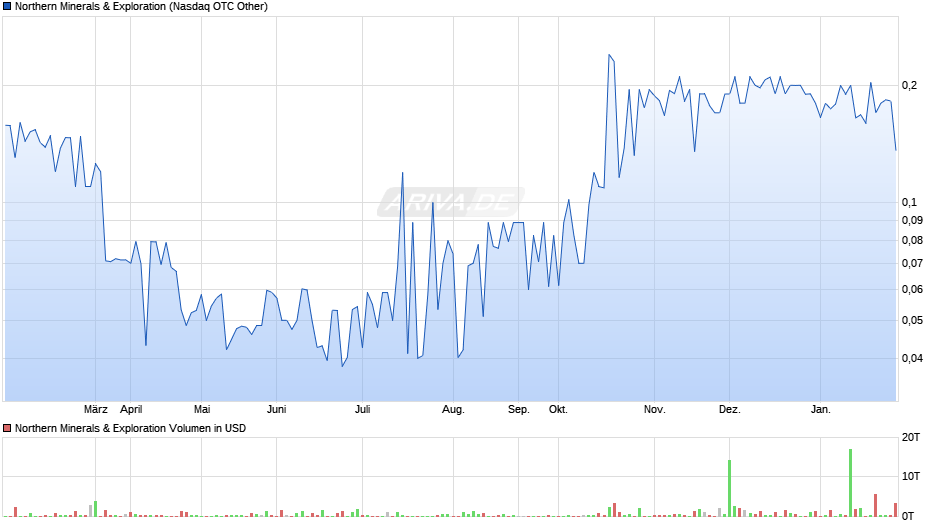The height and width of the screenshot is (526, 940).
Task: Click the 'Okt.' axis label
Action: pyautogui.click(x=558, y=410)
